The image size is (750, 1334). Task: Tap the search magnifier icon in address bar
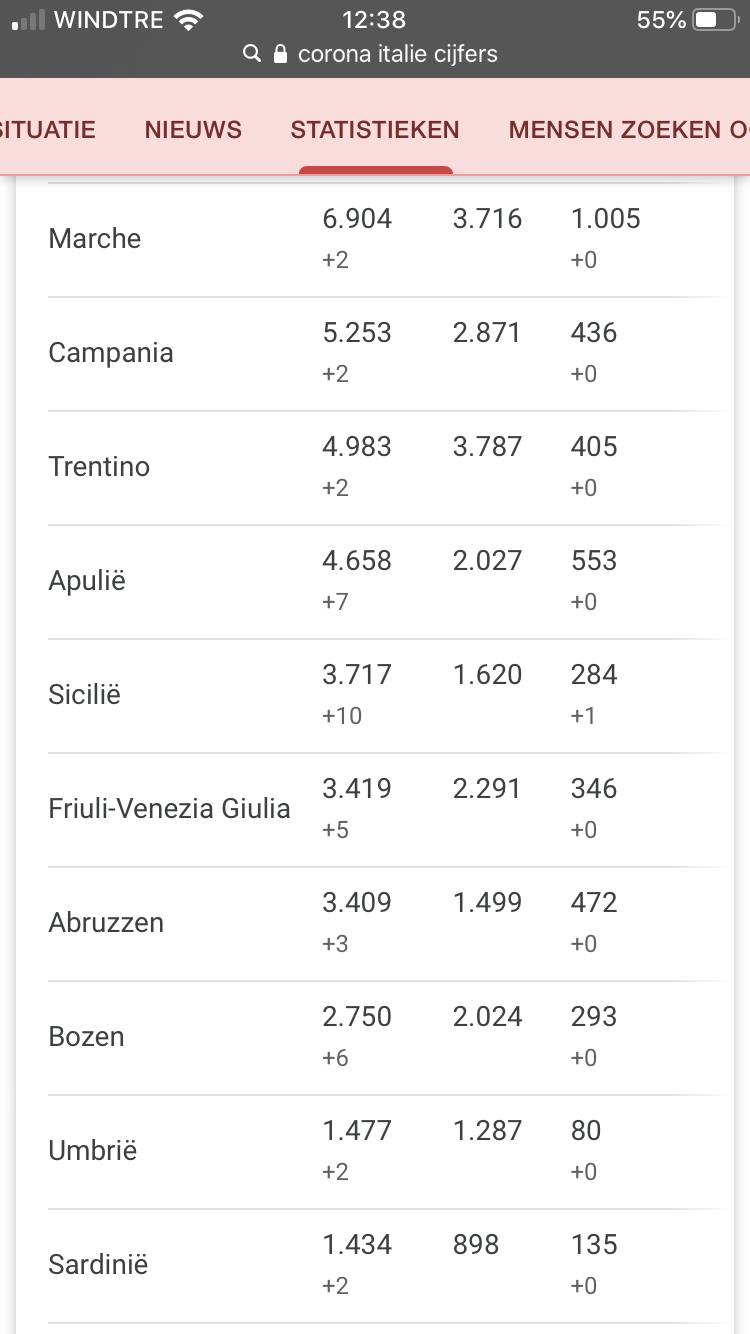(x=252, y=54)
